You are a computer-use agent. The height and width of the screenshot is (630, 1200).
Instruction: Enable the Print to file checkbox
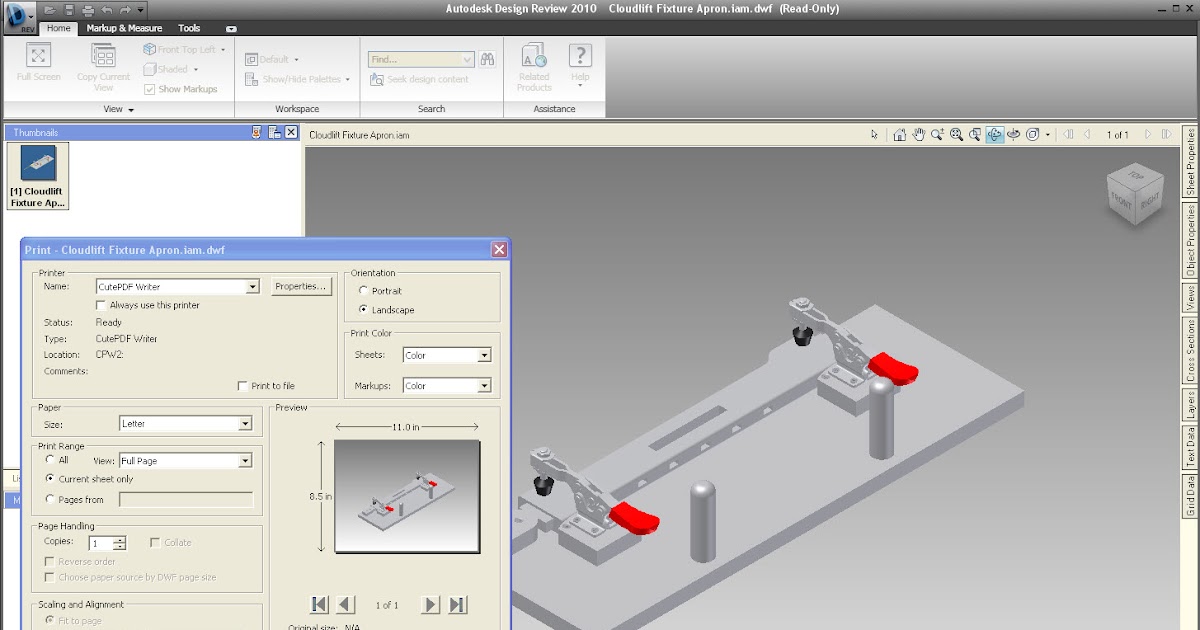[x=240, y=385]
